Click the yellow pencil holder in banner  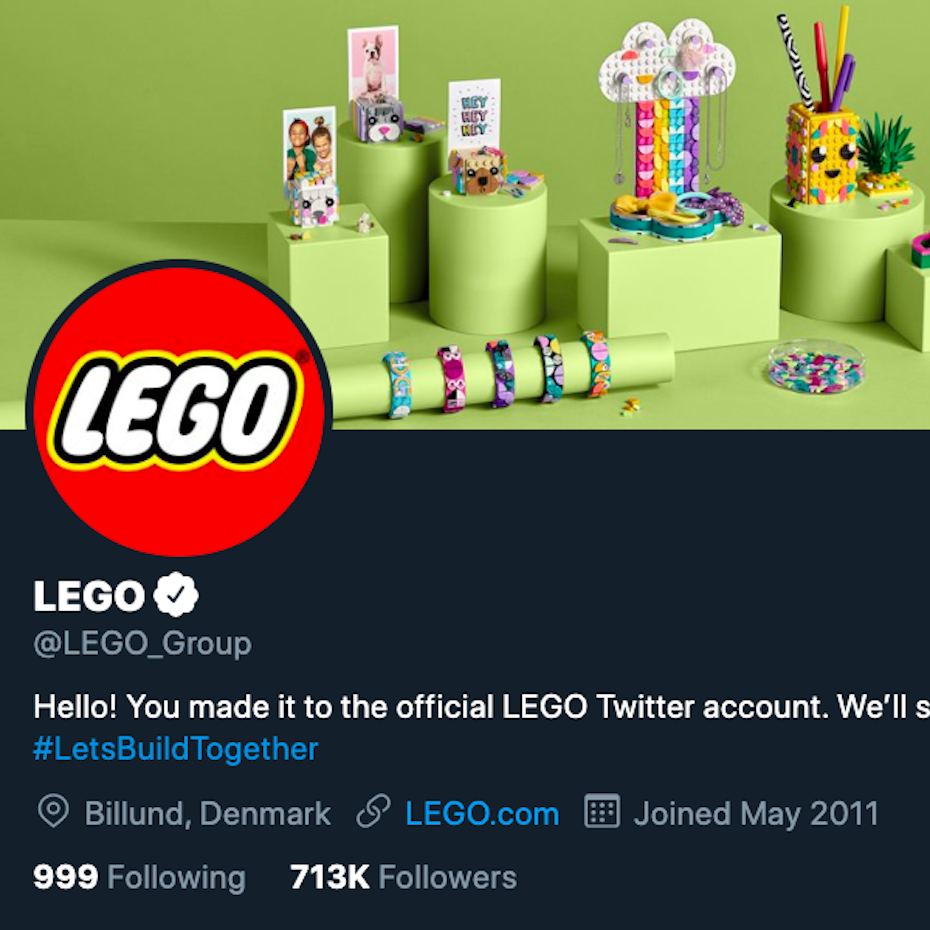[x=822, y=150]
